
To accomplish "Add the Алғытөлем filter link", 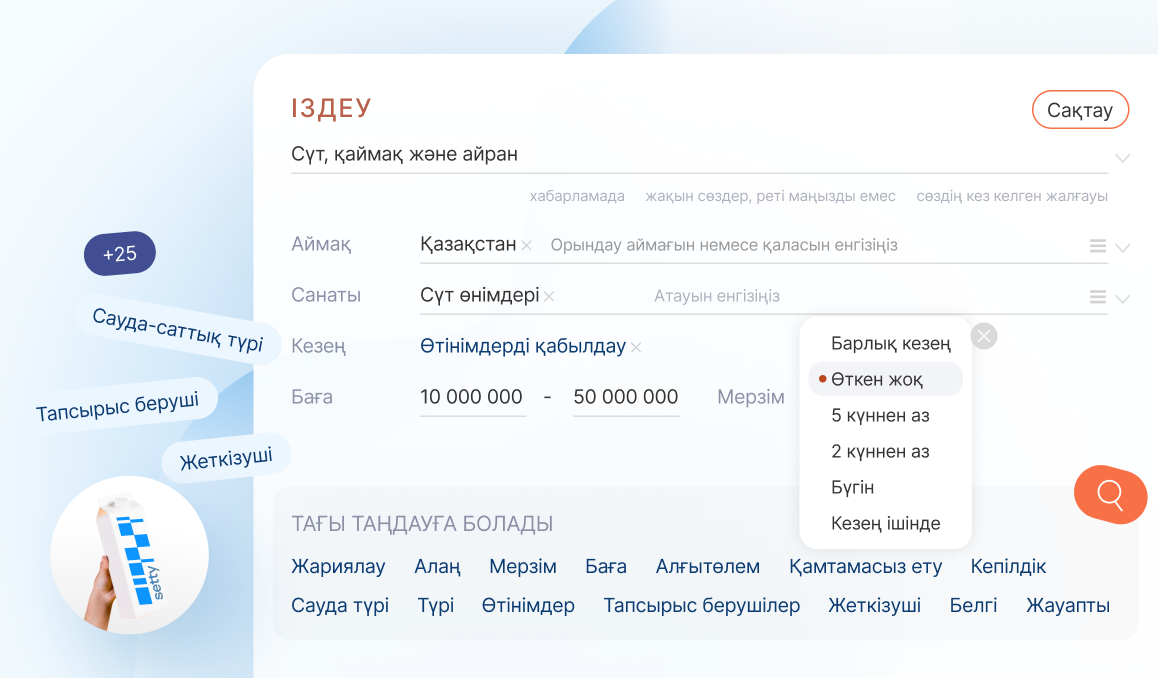I will pos(707,567).
